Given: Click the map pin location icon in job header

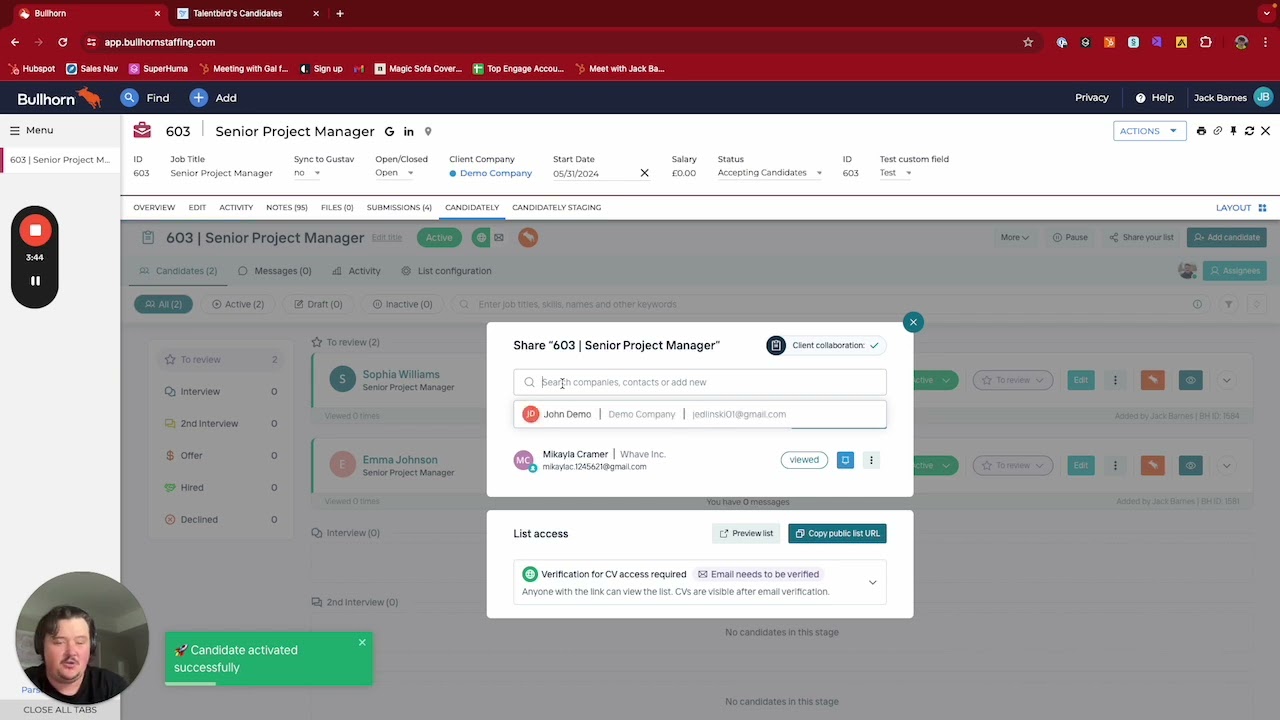Looking at the screenshot, I should pyautogui.click(x=428, y=131).
